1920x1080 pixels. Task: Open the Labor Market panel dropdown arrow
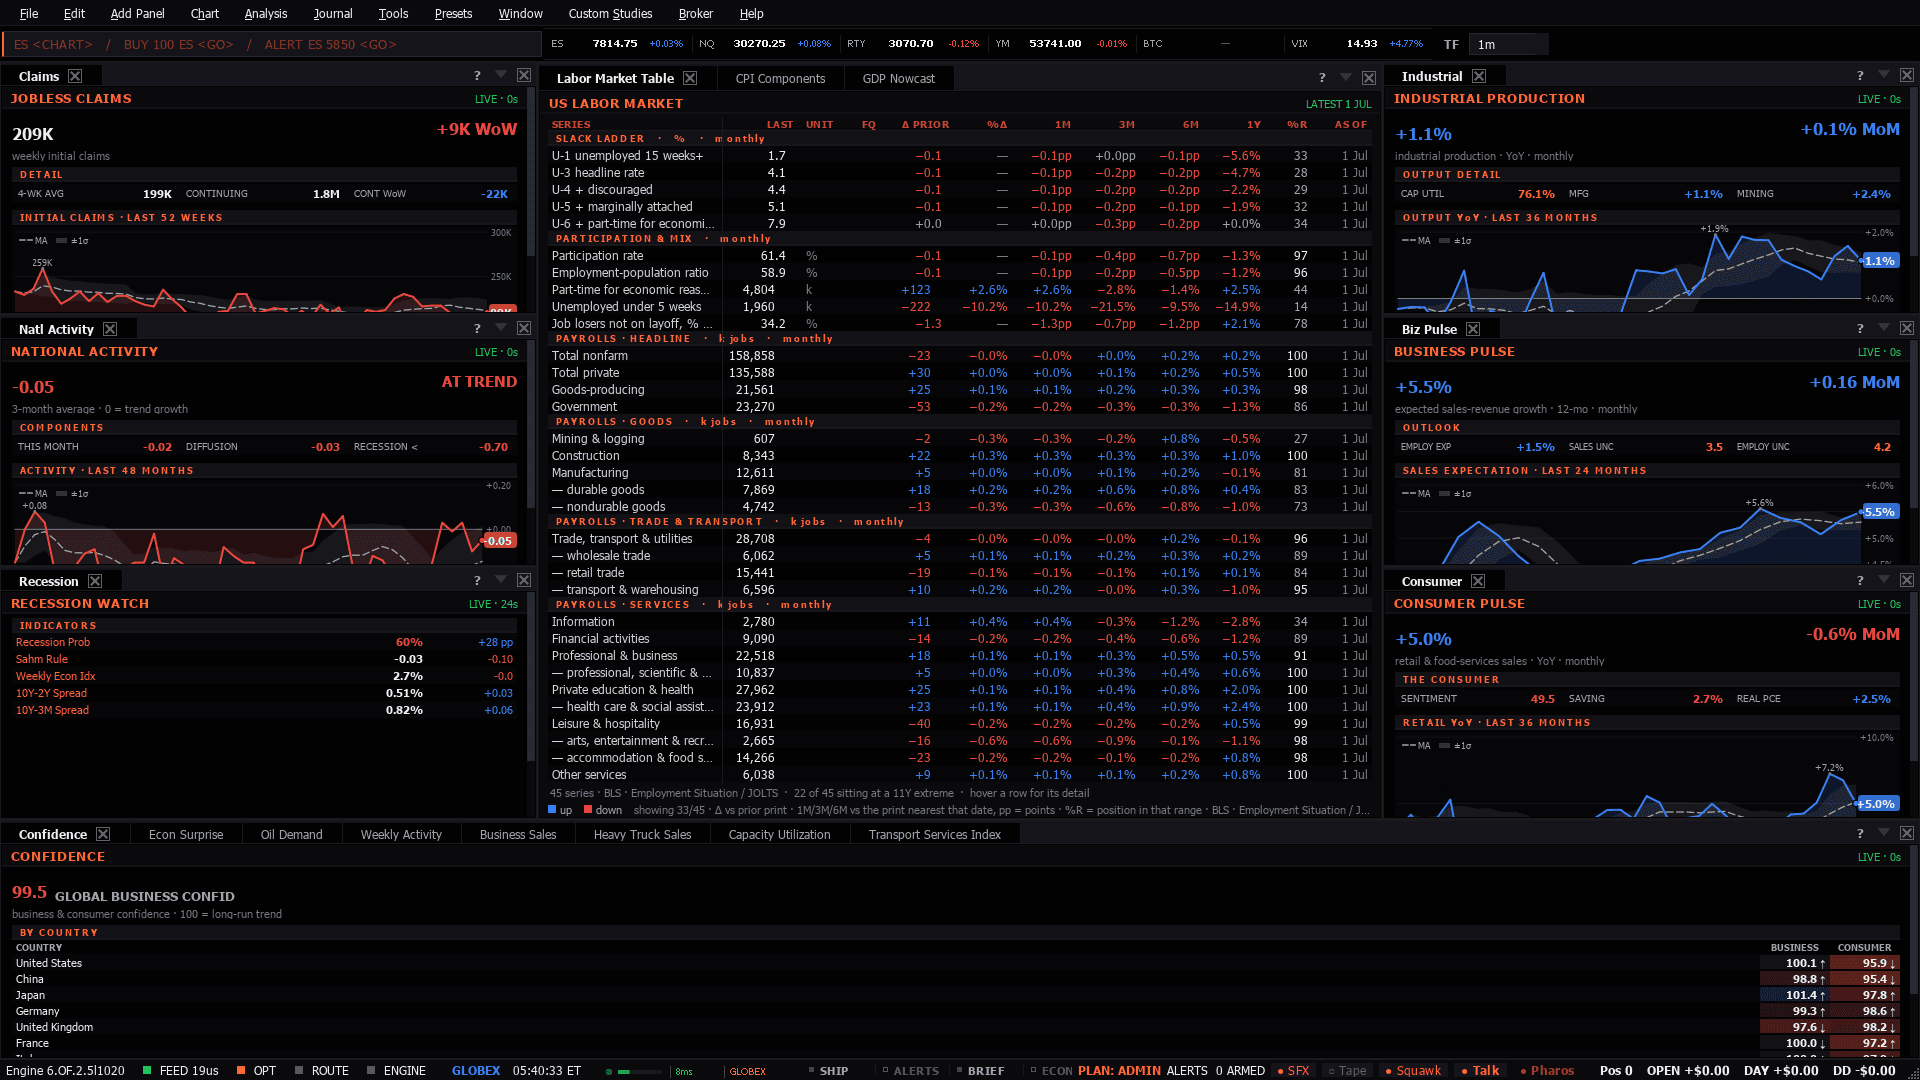pos(1346,78)
